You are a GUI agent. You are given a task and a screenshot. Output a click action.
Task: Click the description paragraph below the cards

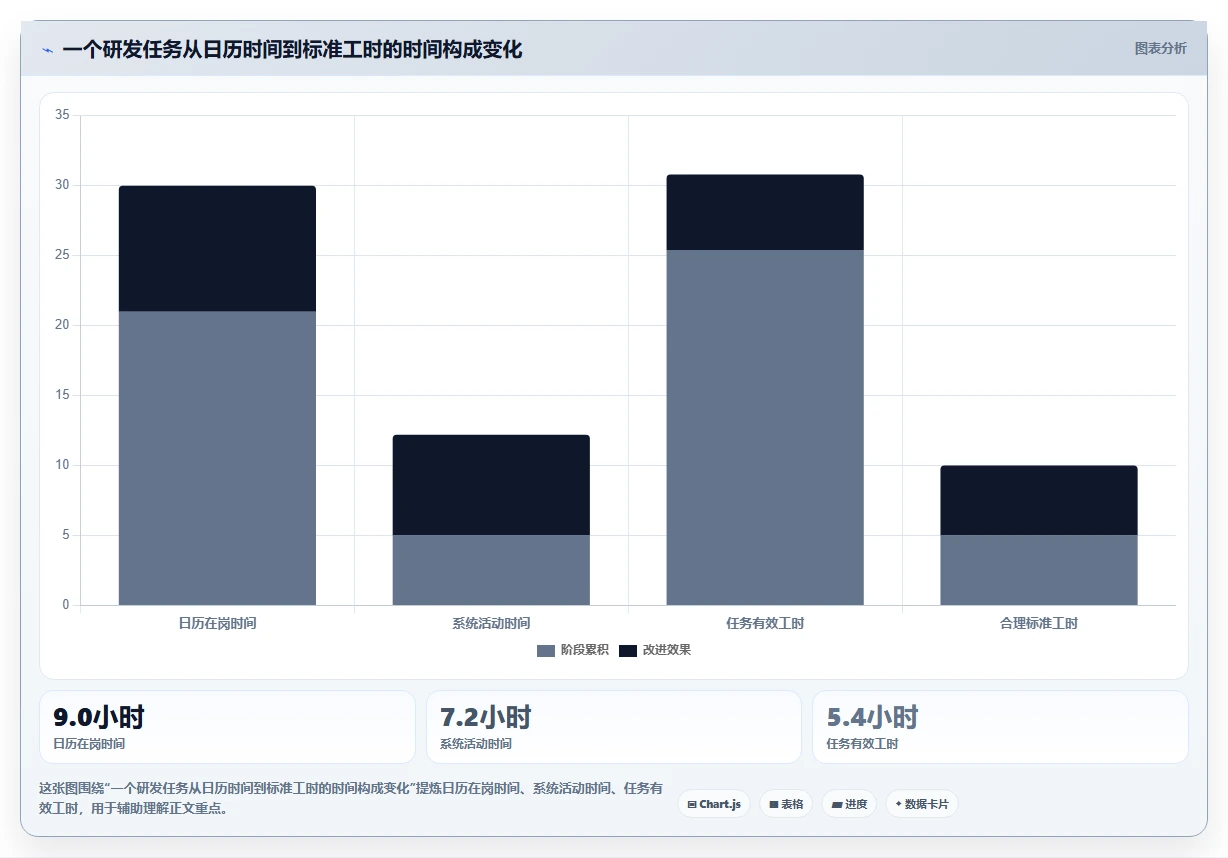pos(350,798)
